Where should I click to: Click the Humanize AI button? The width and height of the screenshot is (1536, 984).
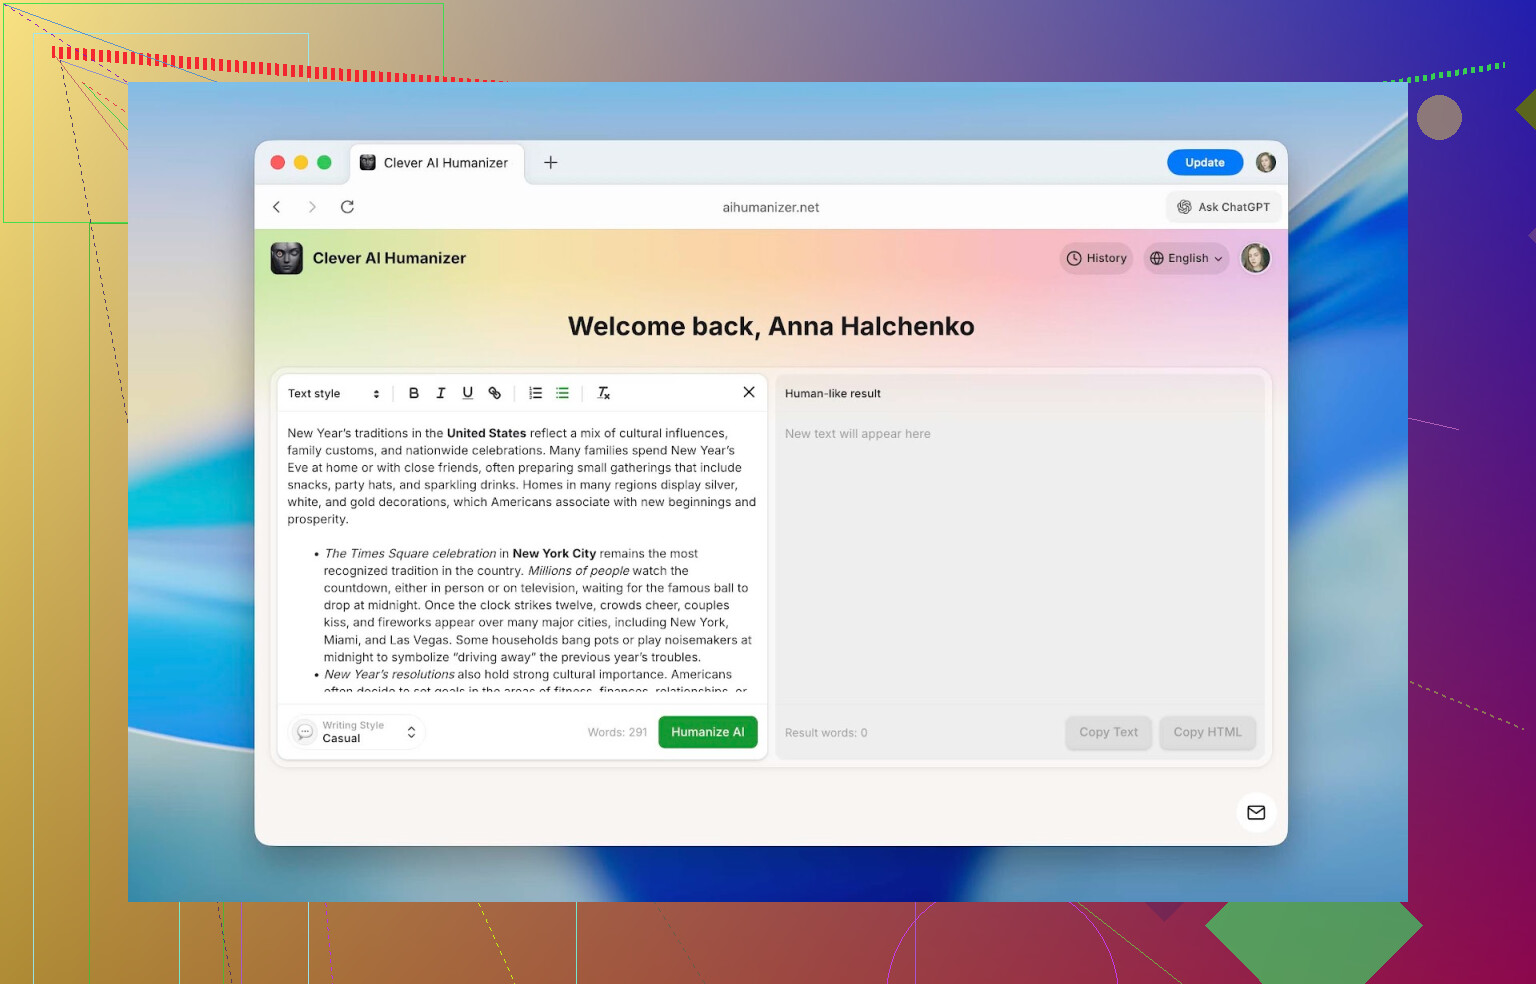(x=707, y=732)
